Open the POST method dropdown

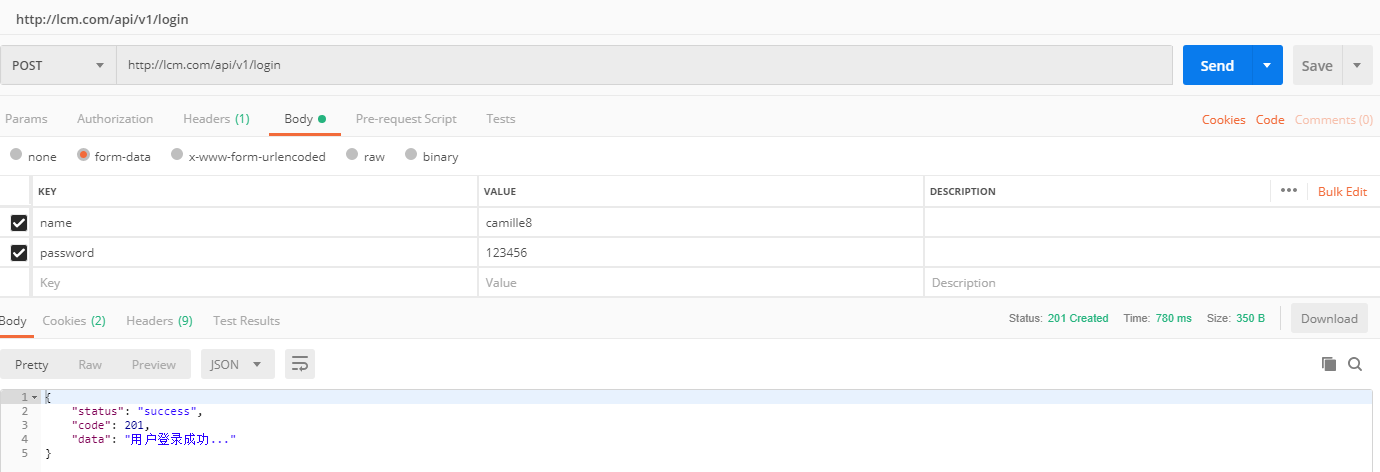[58, 65]
